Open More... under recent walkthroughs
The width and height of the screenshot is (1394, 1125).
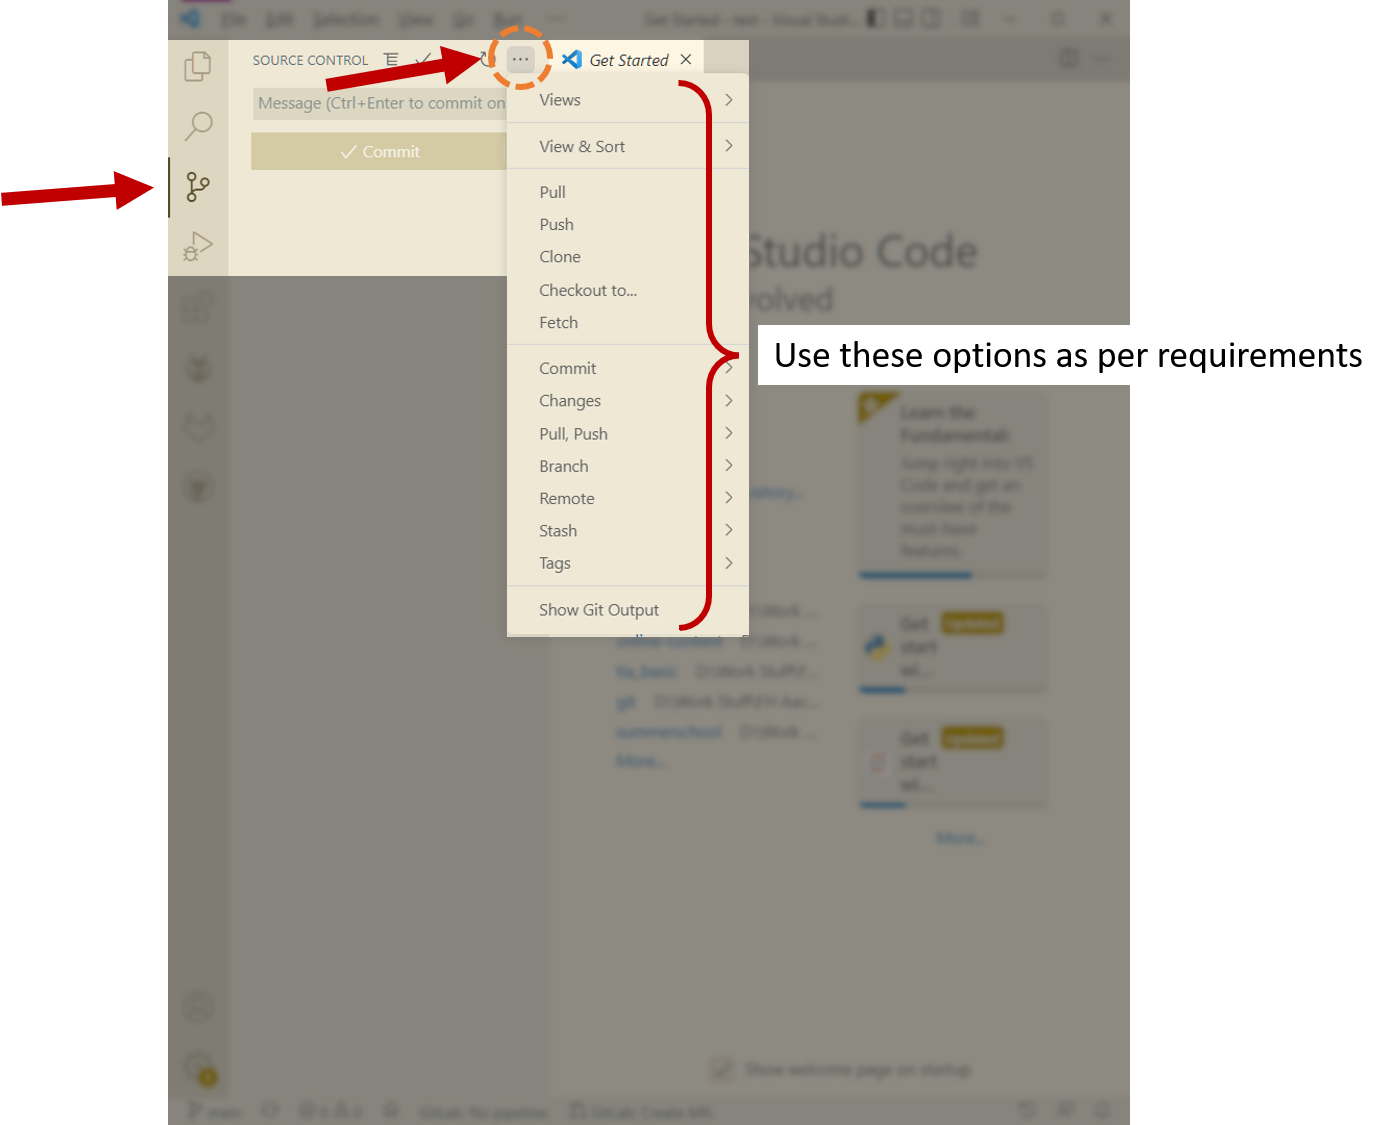tap(961, 837)
